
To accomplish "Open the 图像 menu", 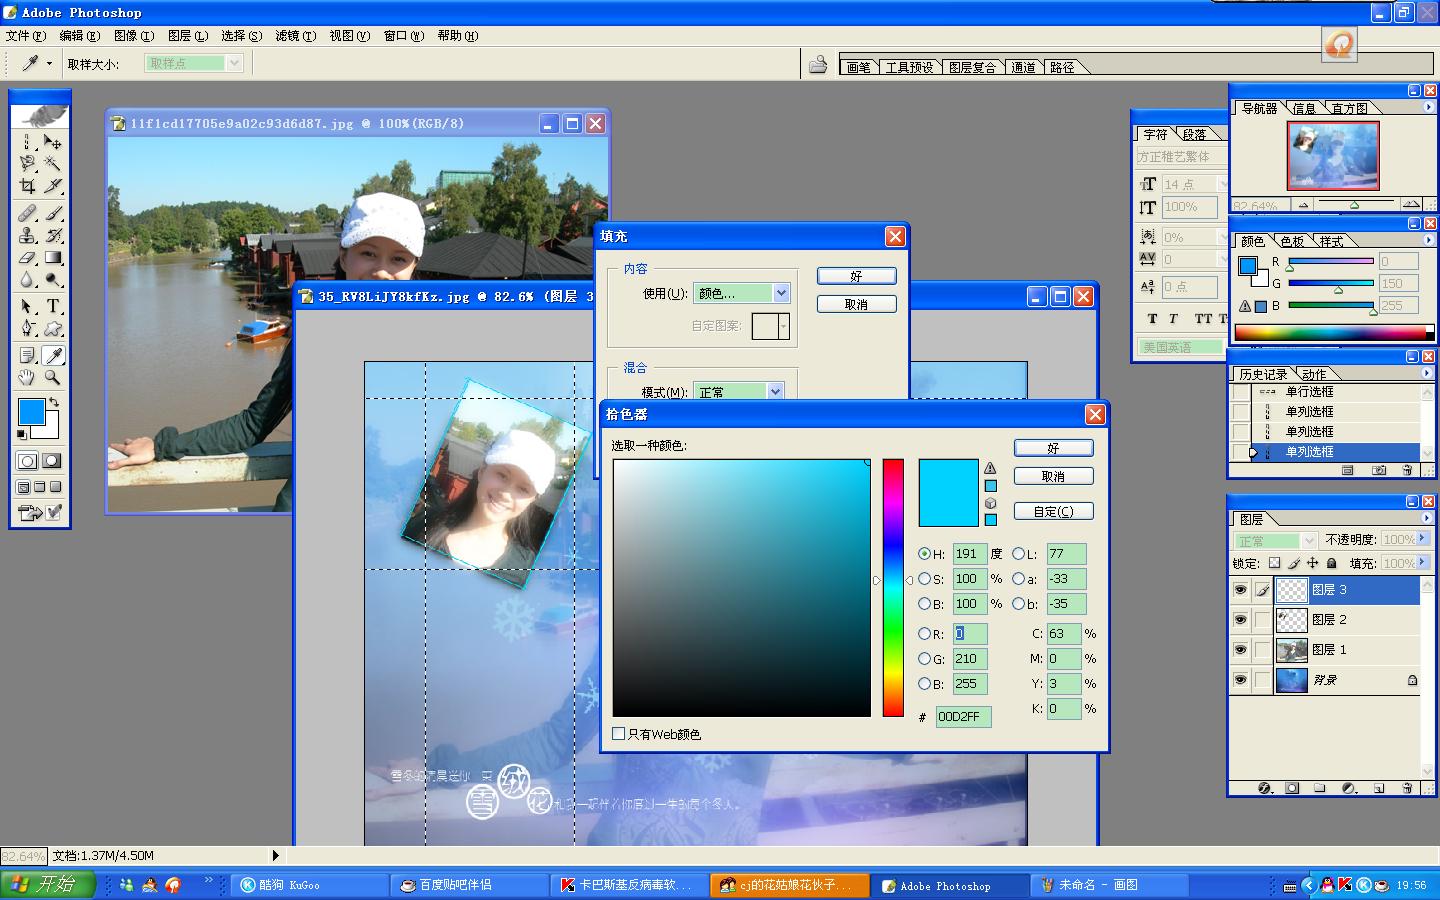I will tap(134, 36).
